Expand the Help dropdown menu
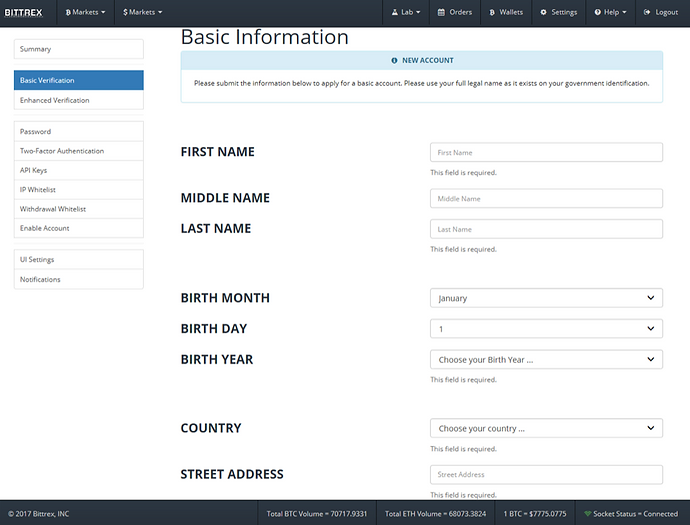The width and height of the screenshot is (690, 525). point(610,12)
